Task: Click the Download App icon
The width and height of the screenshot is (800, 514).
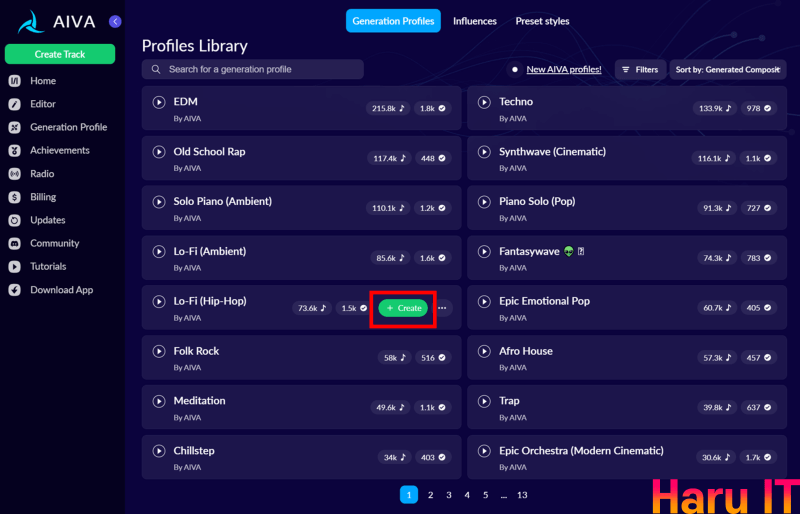Action: tap(15, 290)
